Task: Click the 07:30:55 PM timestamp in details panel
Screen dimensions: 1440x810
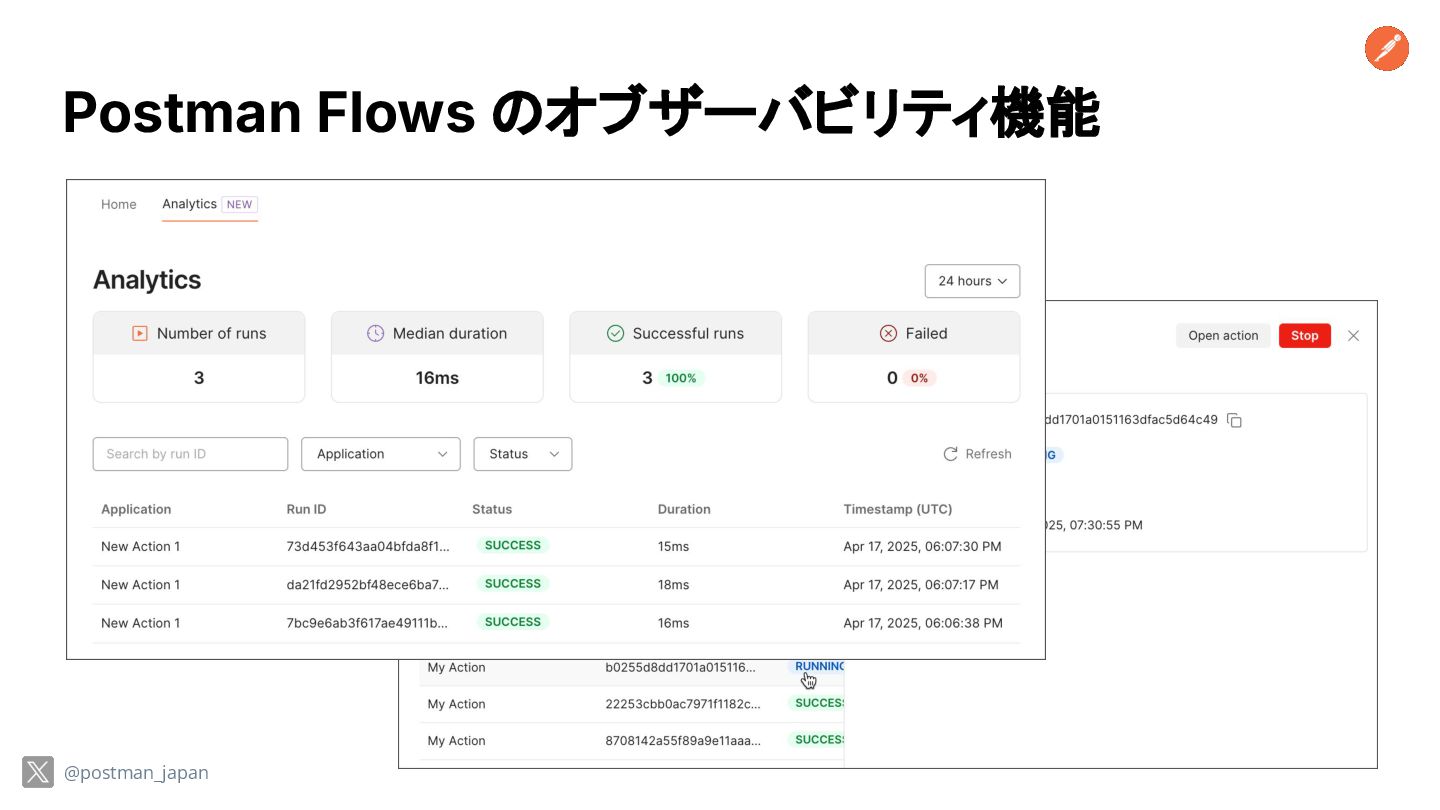Action: pyautogui.click(x=1093, y=525)
